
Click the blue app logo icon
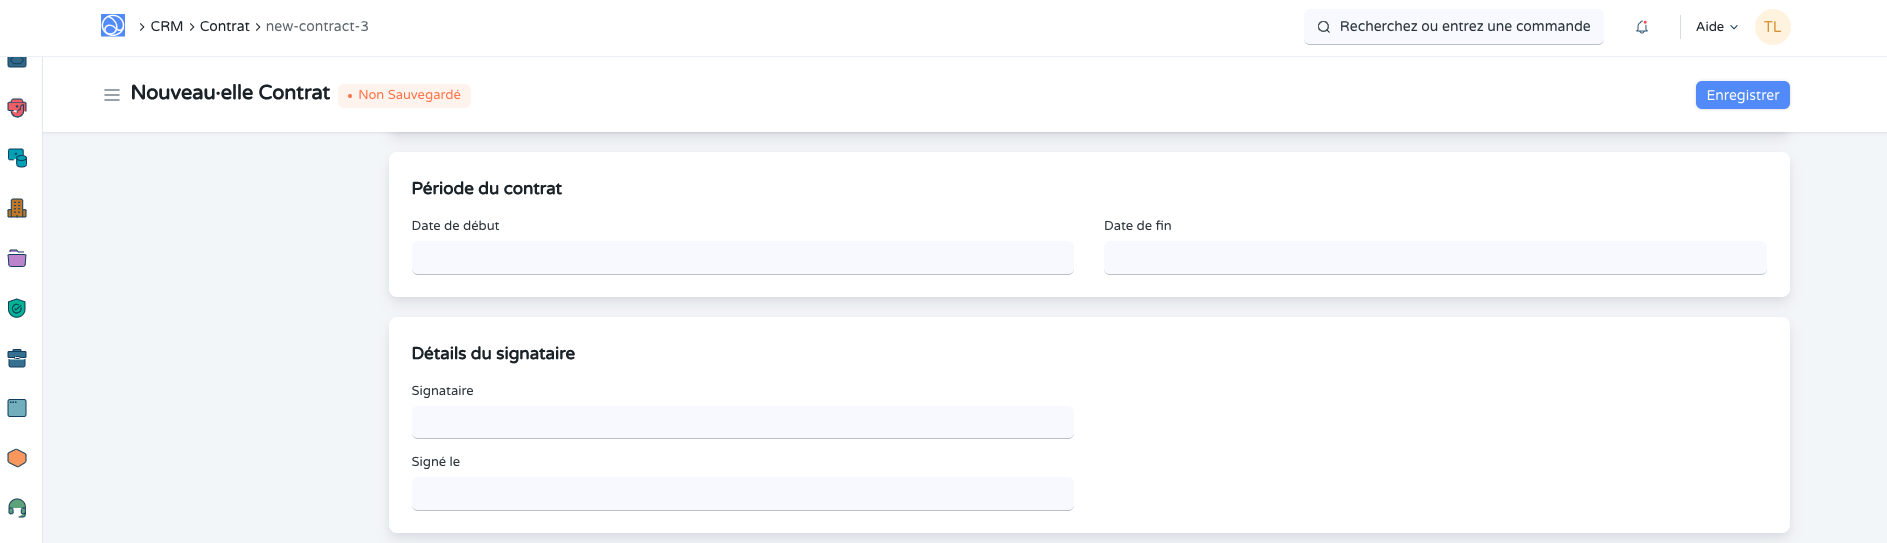(x=113, y=26)
